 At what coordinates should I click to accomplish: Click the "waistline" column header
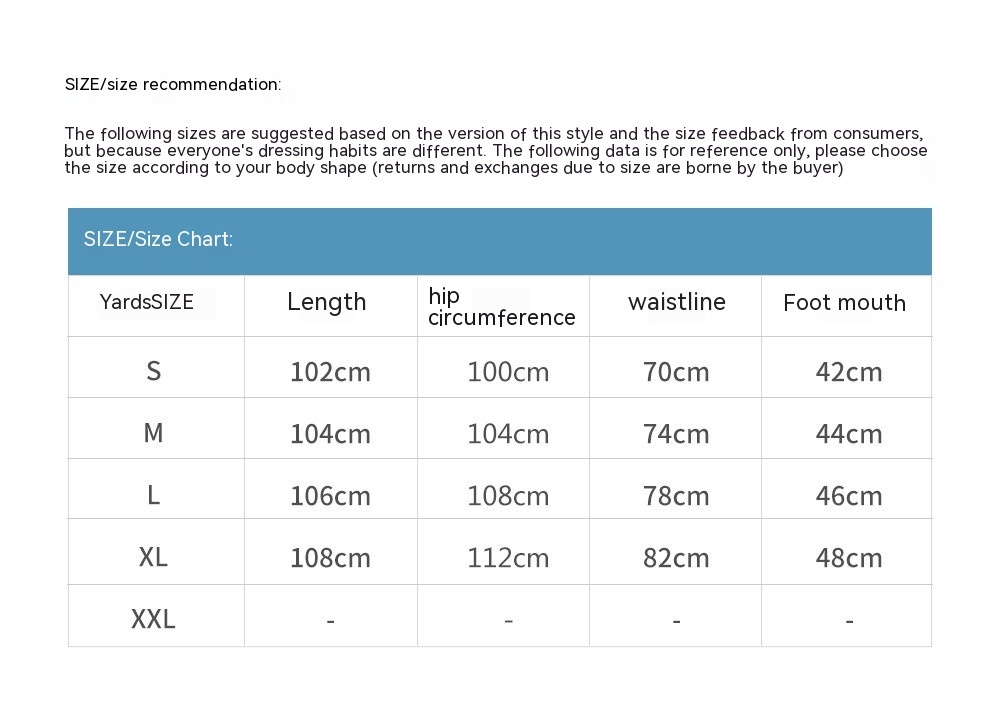(676, 302)
